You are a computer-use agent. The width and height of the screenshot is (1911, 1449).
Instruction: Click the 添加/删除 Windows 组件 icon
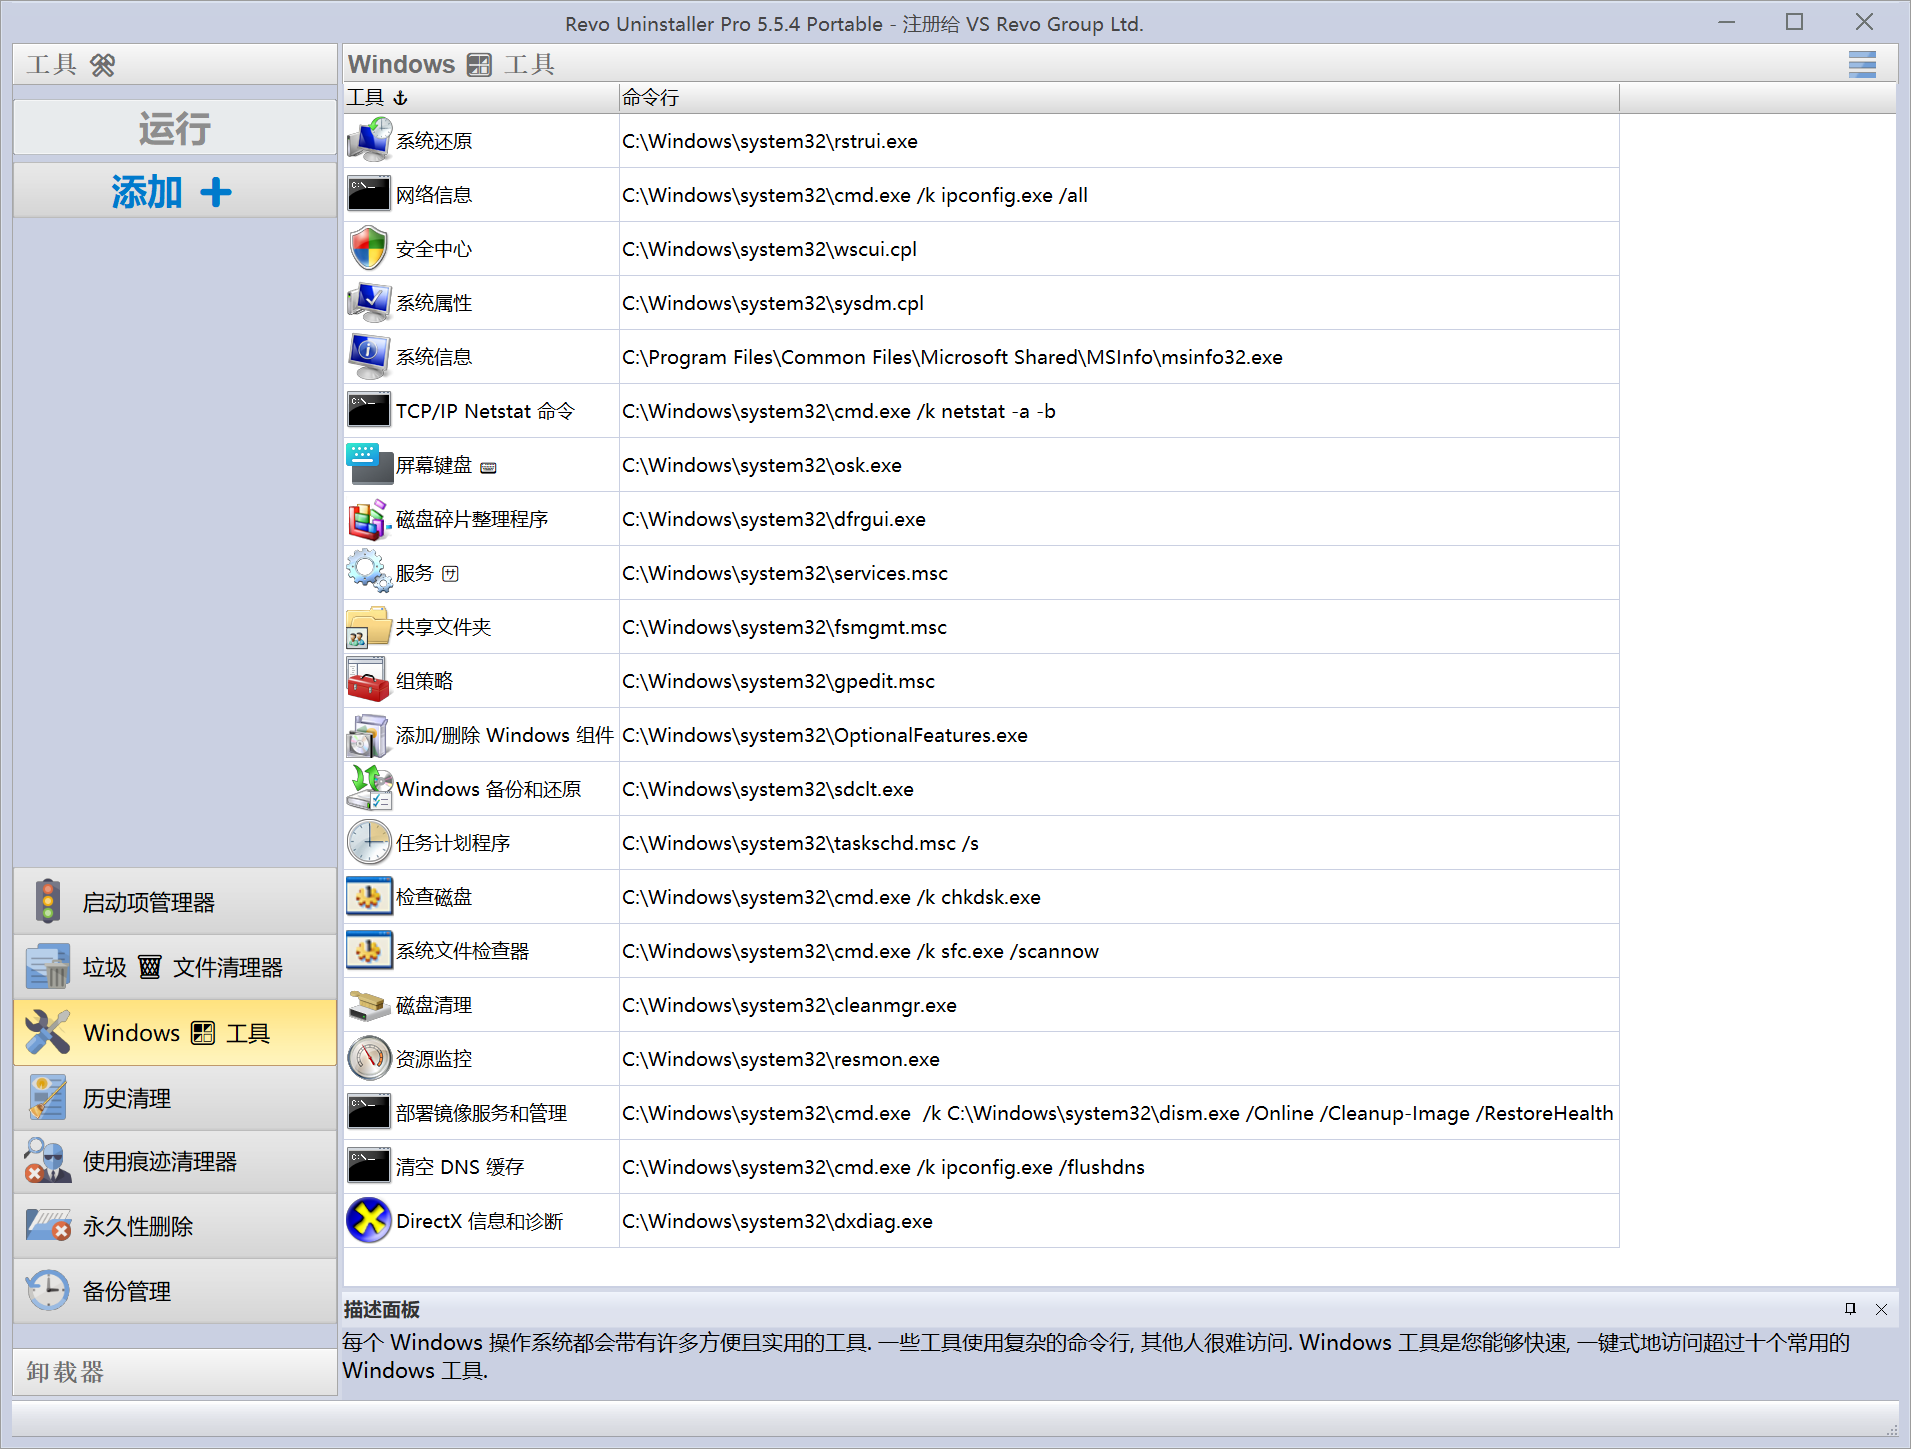pyautogui.click(x=369, y=734)
